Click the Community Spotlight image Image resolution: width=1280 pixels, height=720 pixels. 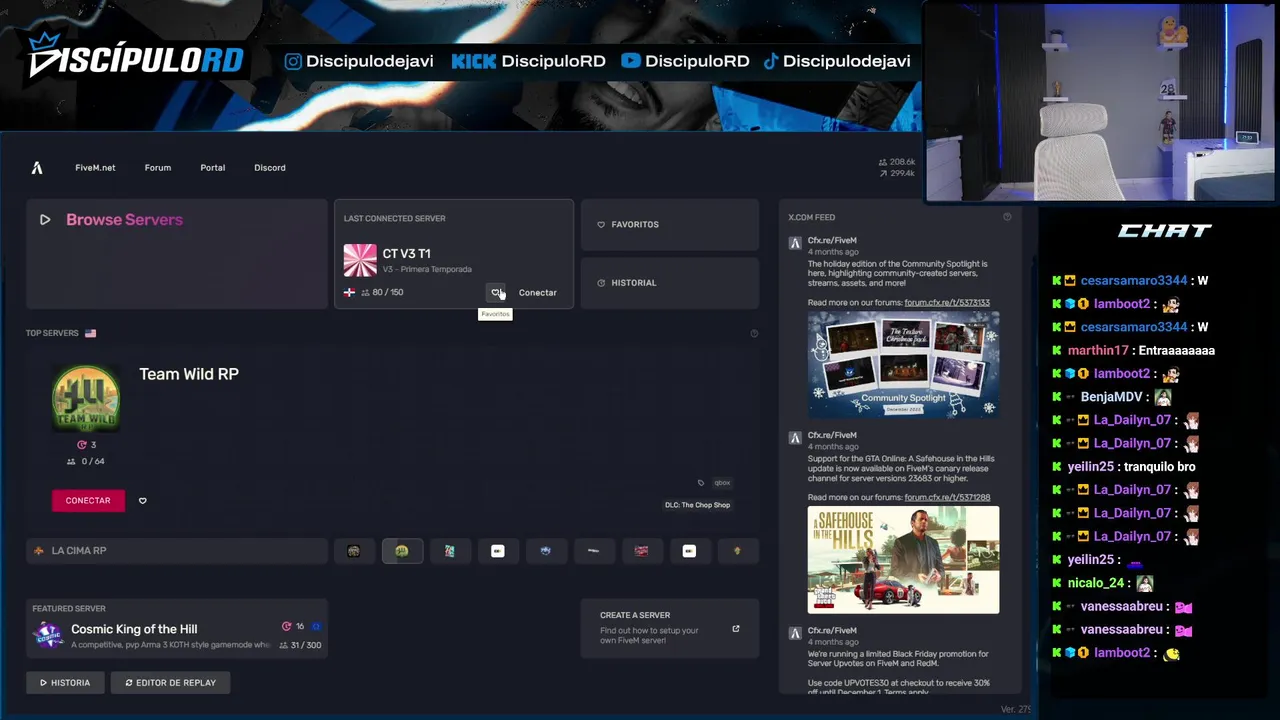click(903, 364)
